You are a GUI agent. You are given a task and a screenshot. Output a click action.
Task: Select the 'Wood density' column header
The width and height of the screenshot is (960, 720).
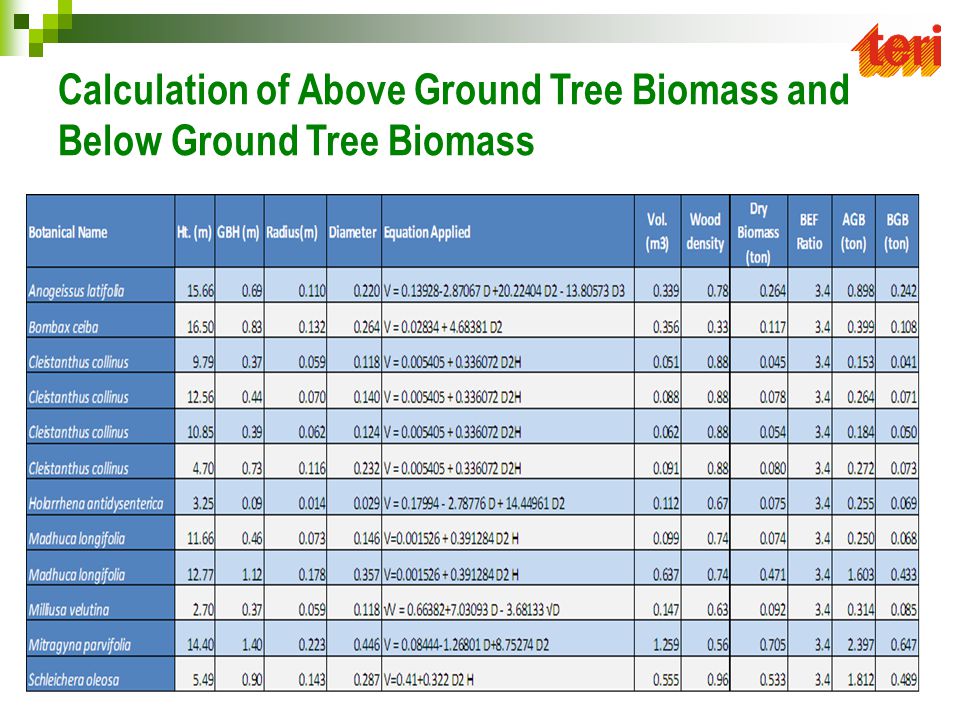click(x=705, y=231)
